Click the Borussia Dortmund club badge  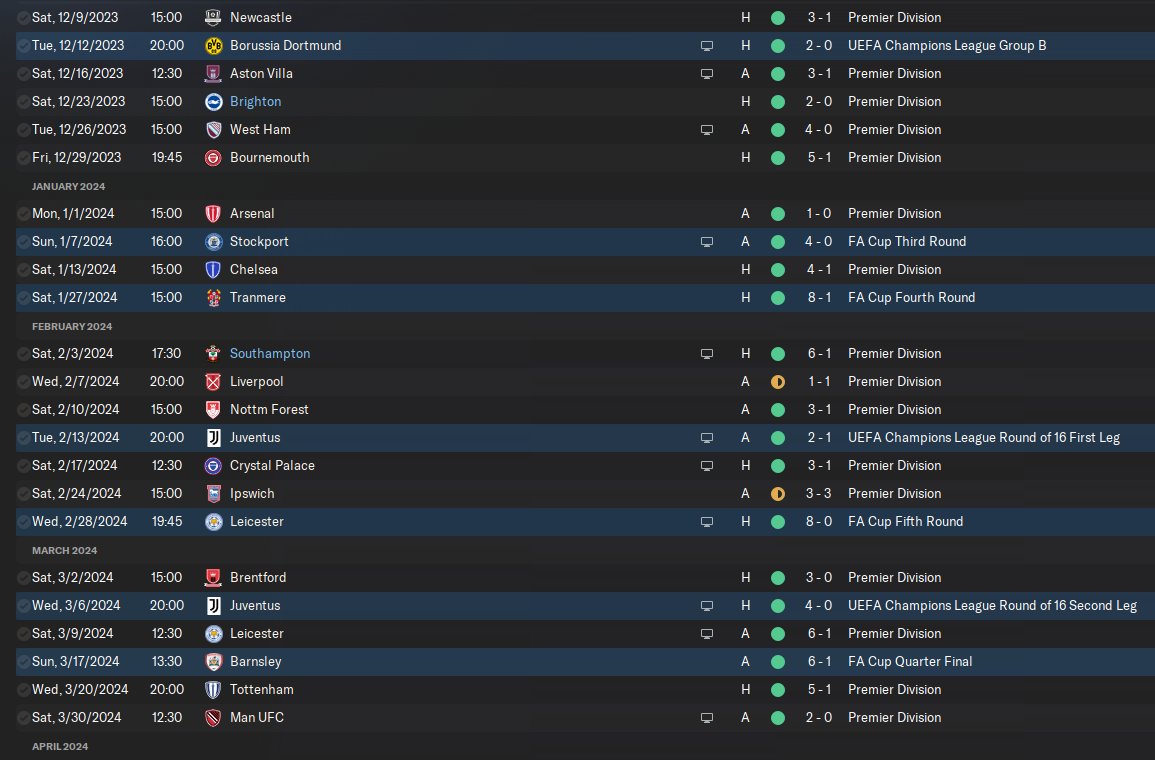pos(212,45)
